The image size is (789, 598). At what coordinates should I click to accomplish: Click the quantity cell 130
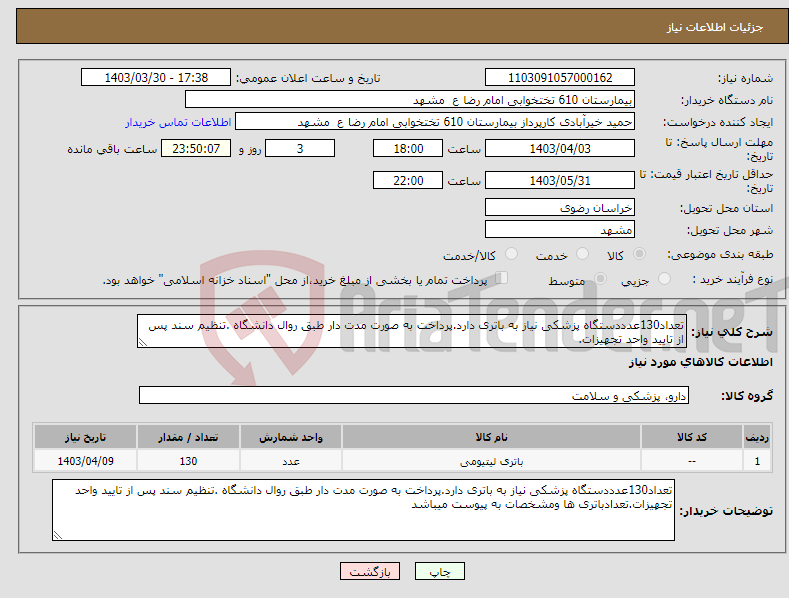click(188, 461)
